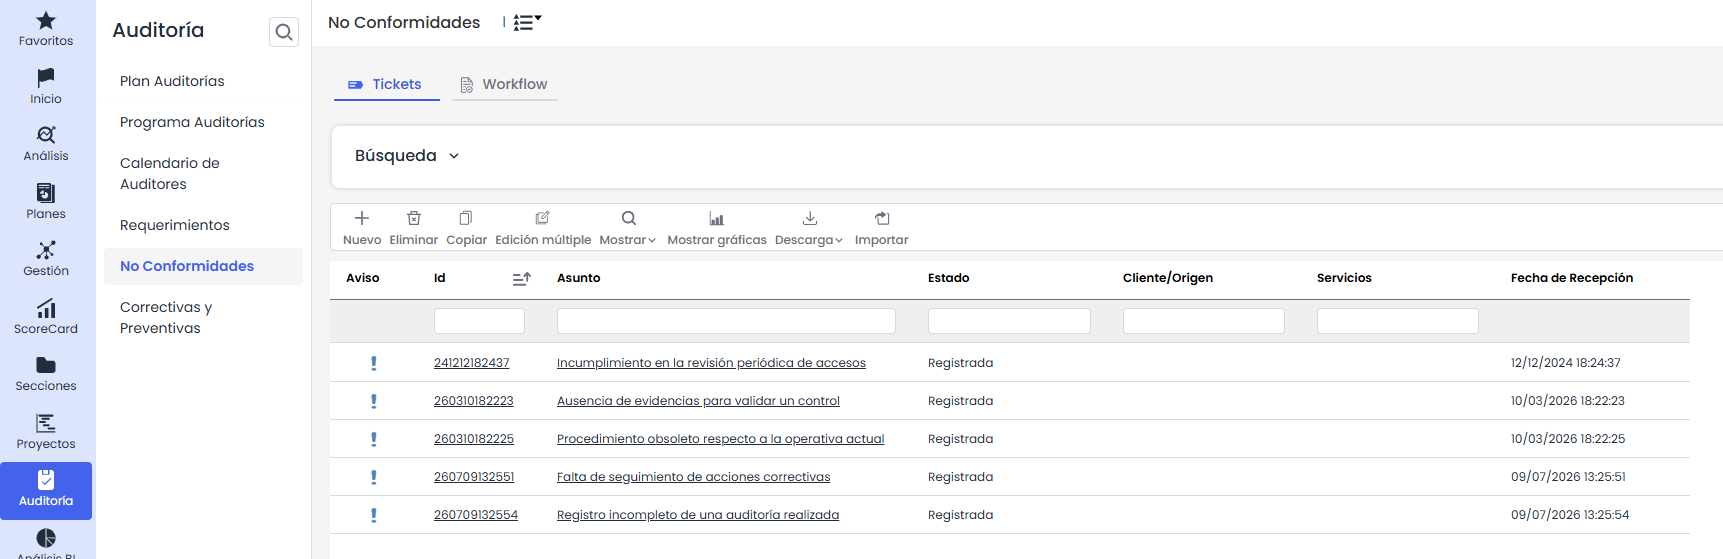1723x559 pixels.
Task: Open Falta de seguimiento de acciones correctivas
Action: coord(694,477)
